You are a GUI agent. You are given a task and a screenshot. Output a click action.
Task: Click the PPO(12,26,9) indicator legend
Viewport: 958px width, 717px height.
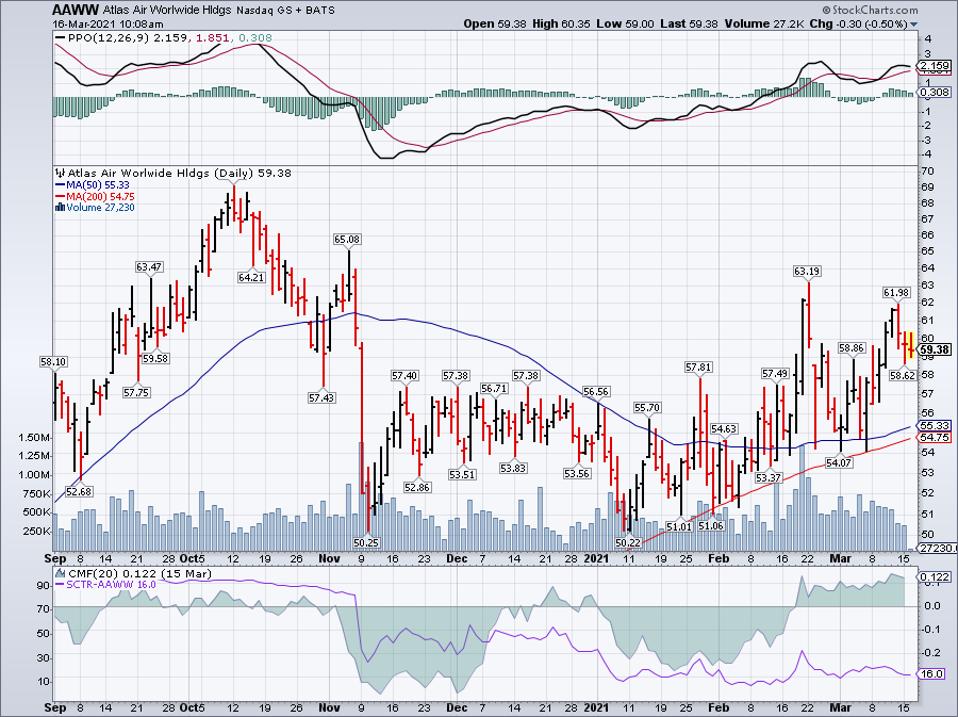point(109,38)
